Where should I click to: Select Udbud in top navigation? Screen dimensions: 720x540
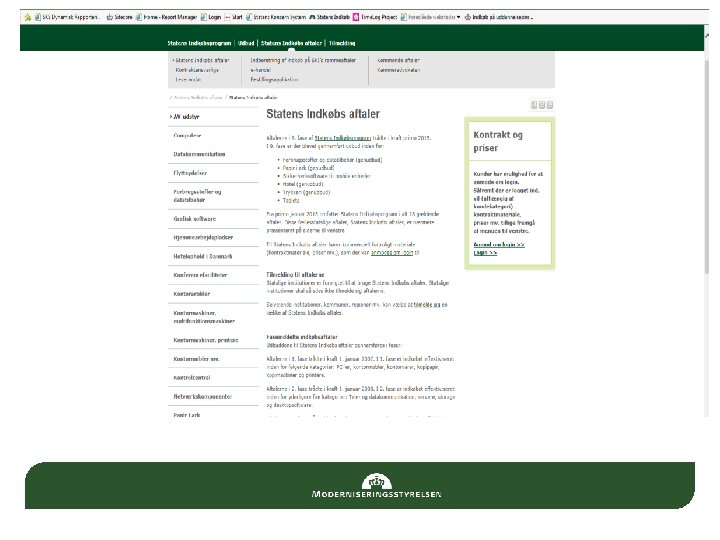click(x=246, y=43)
